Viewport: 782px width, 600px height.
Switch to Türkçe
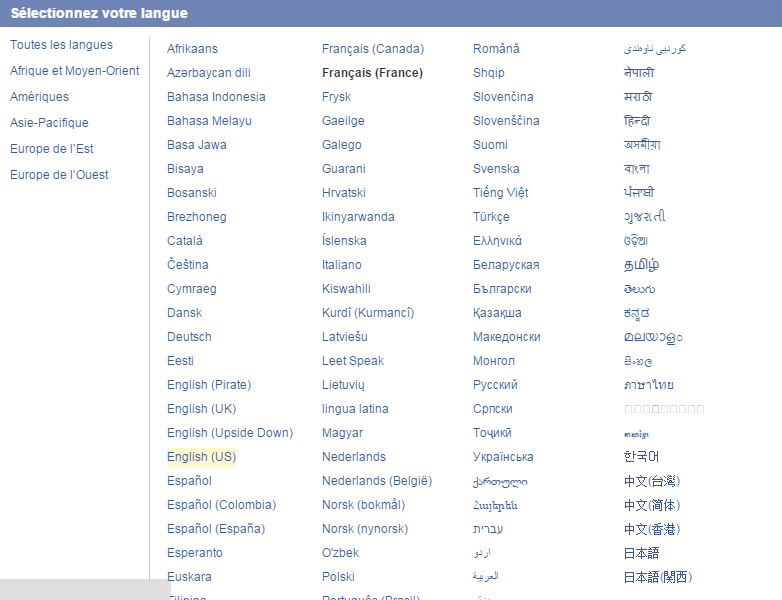coord(491,216)
